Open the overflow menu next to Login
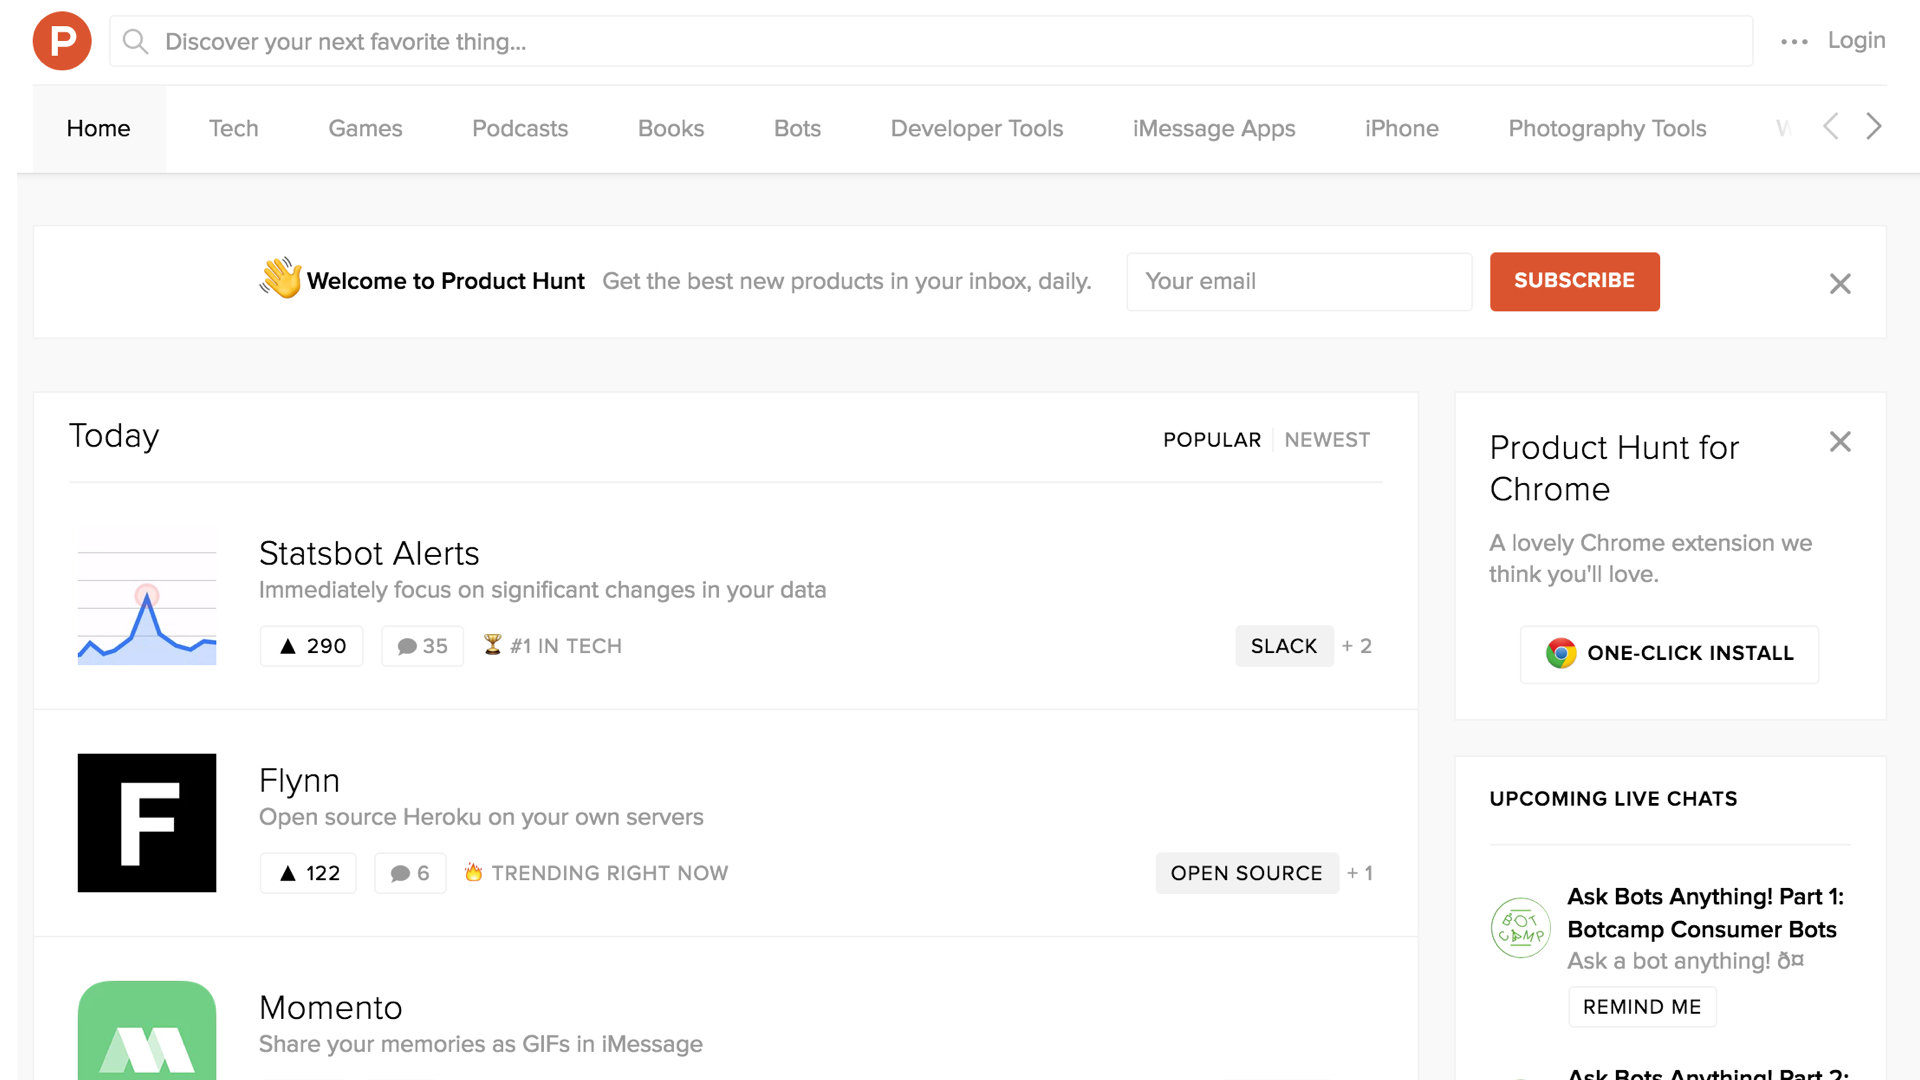 (1794, 41)
